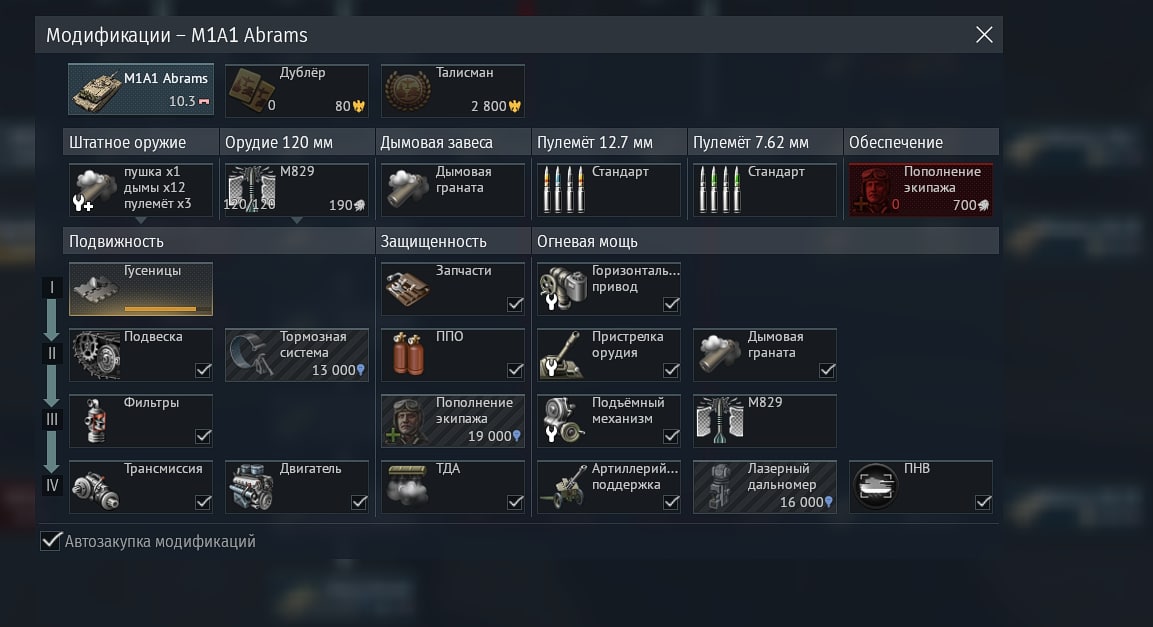Open the Талисман talisman medal icon
This screenshot has height=627, width=1153.
408,90
